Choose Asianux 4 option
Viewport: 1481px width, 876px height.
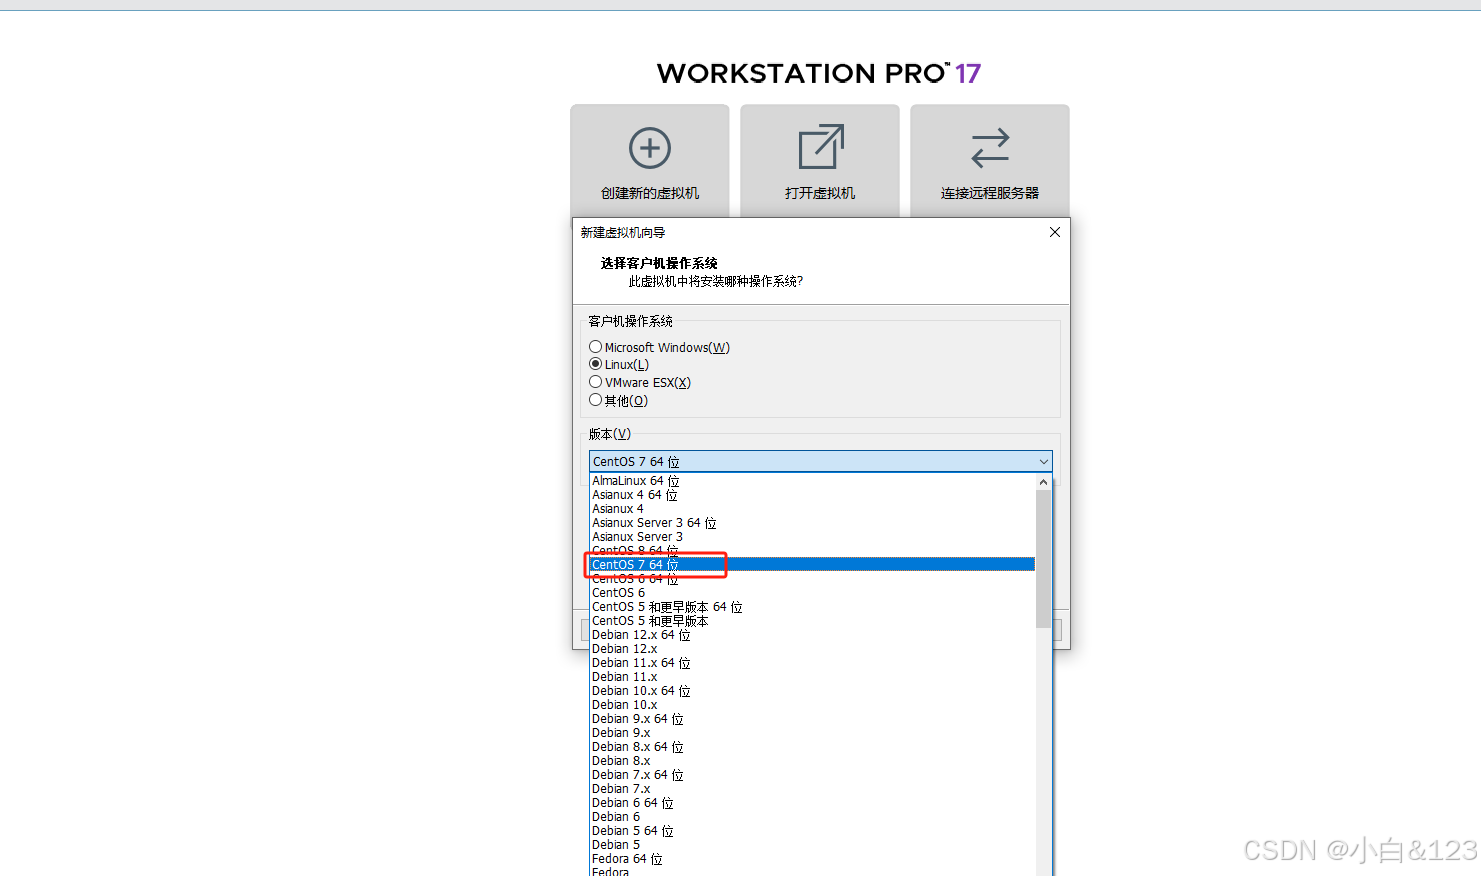(x=812, y=509)
